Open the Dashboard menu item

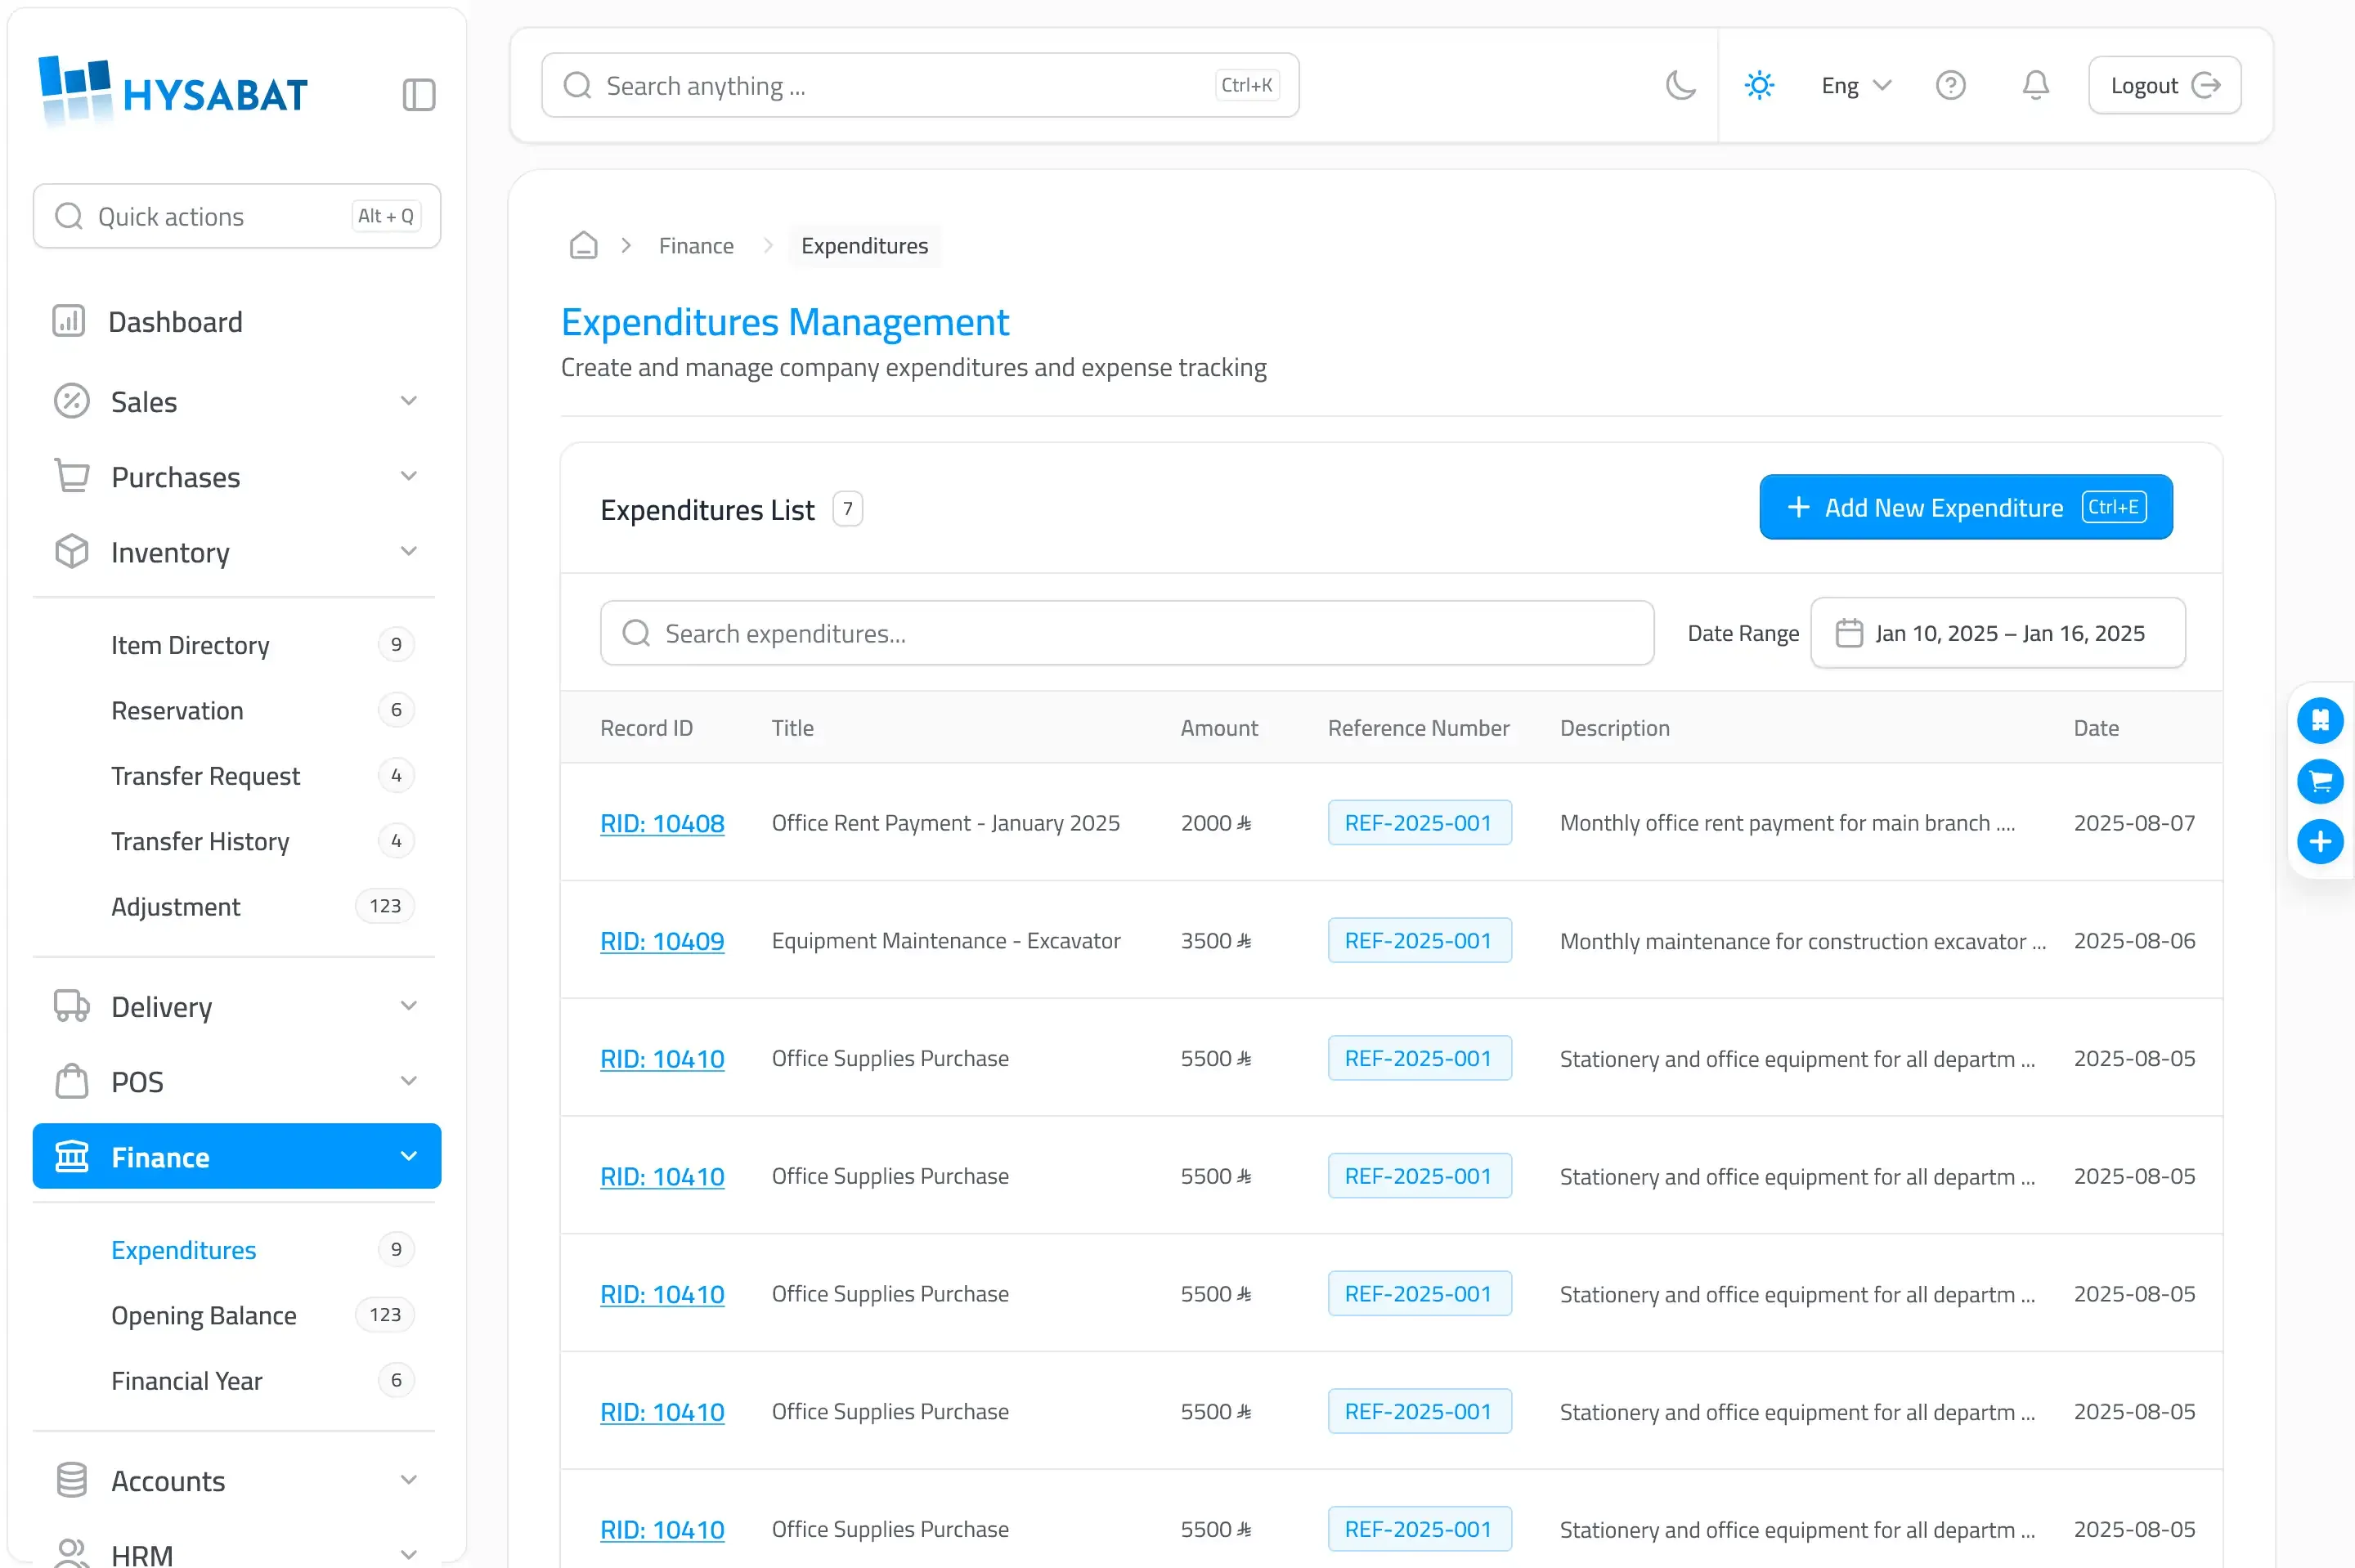pyautogui.click(x=237, y=322)
